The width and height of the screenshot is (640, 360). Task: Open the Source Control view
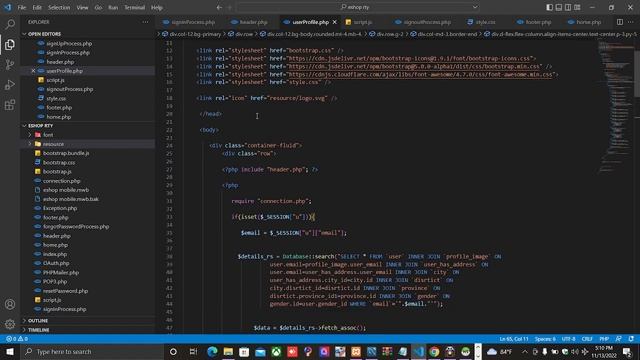pyautogui.click(x=10, y=64)
